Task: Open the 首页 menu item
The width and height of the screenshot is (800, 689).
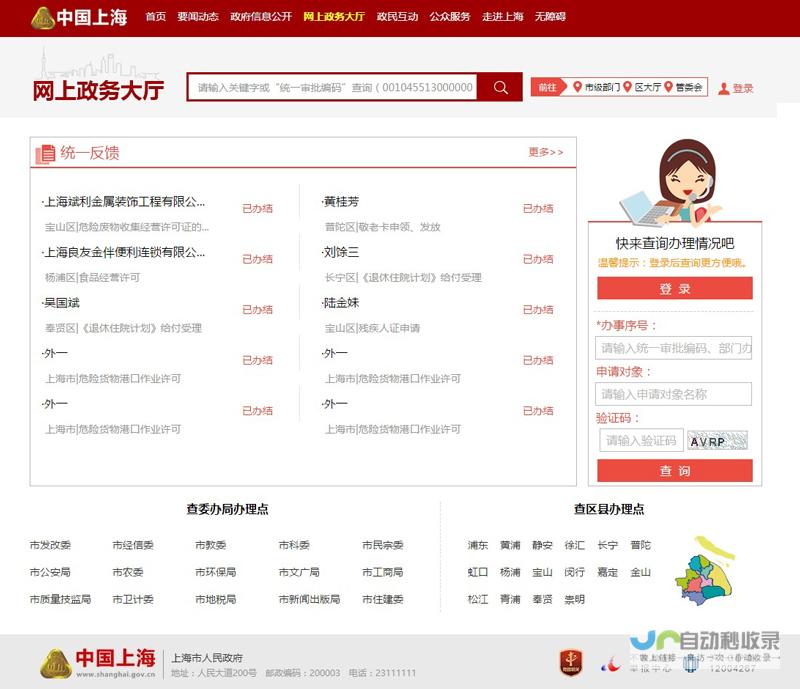Action: pos(156,17)
